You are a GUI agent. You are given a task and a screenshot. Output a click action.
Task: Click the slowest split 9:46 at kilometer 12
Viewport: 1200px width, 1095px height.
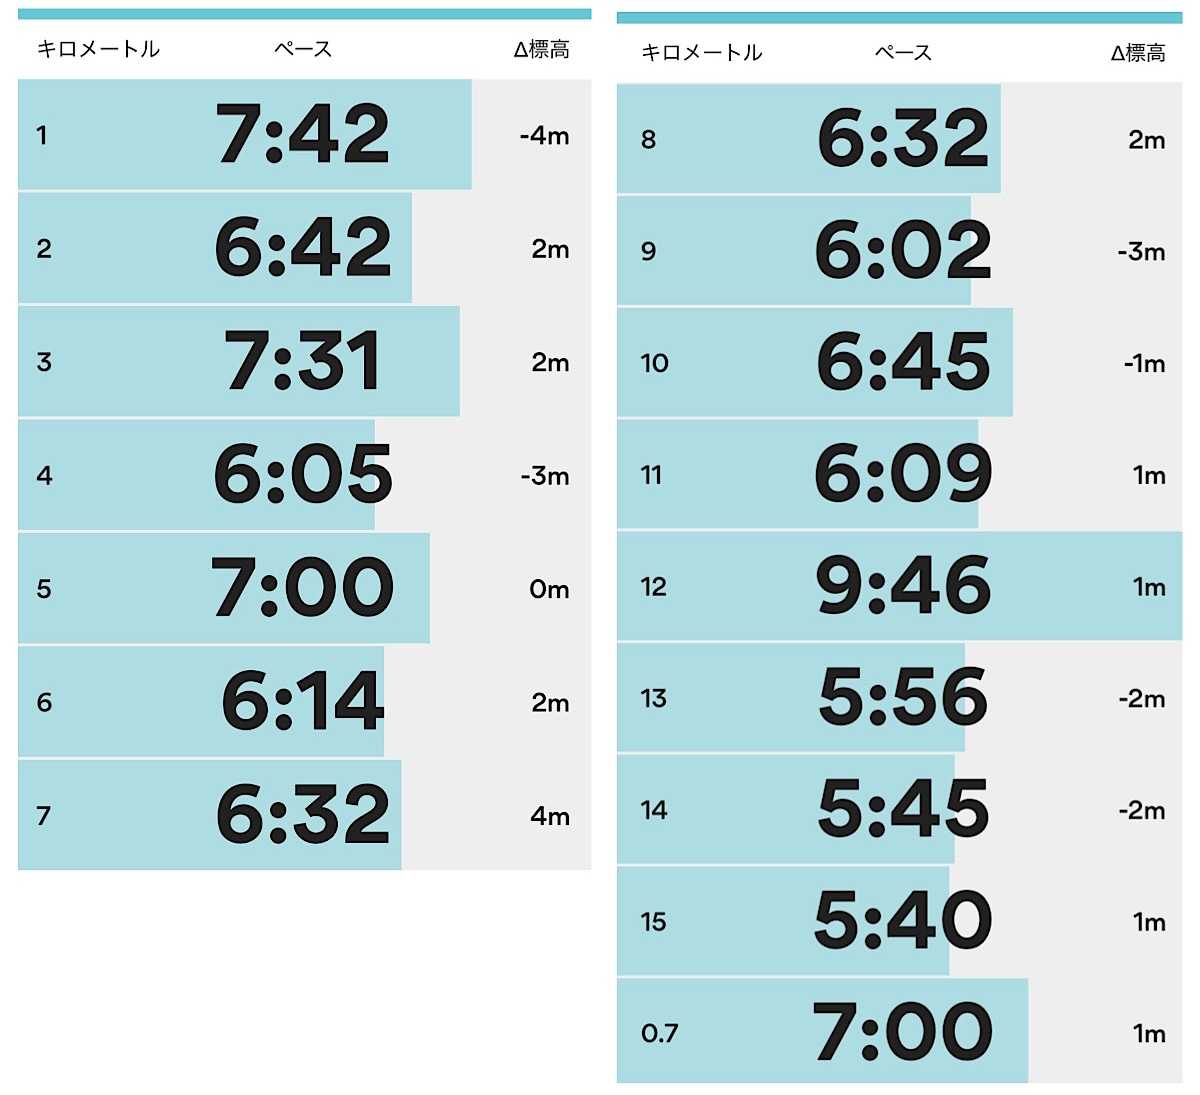(x=902, y=586)
